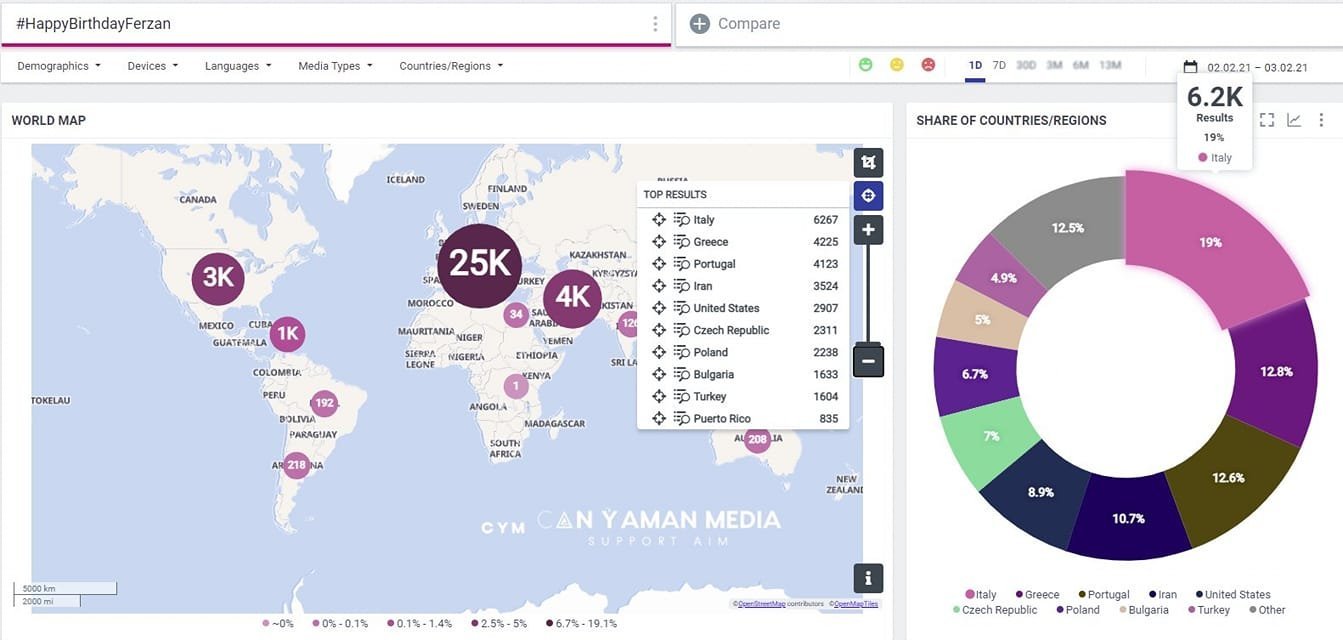Screen dimensions: 1343x640
Task: Toggle the negative sentiment red face filter
Action: 928,65
